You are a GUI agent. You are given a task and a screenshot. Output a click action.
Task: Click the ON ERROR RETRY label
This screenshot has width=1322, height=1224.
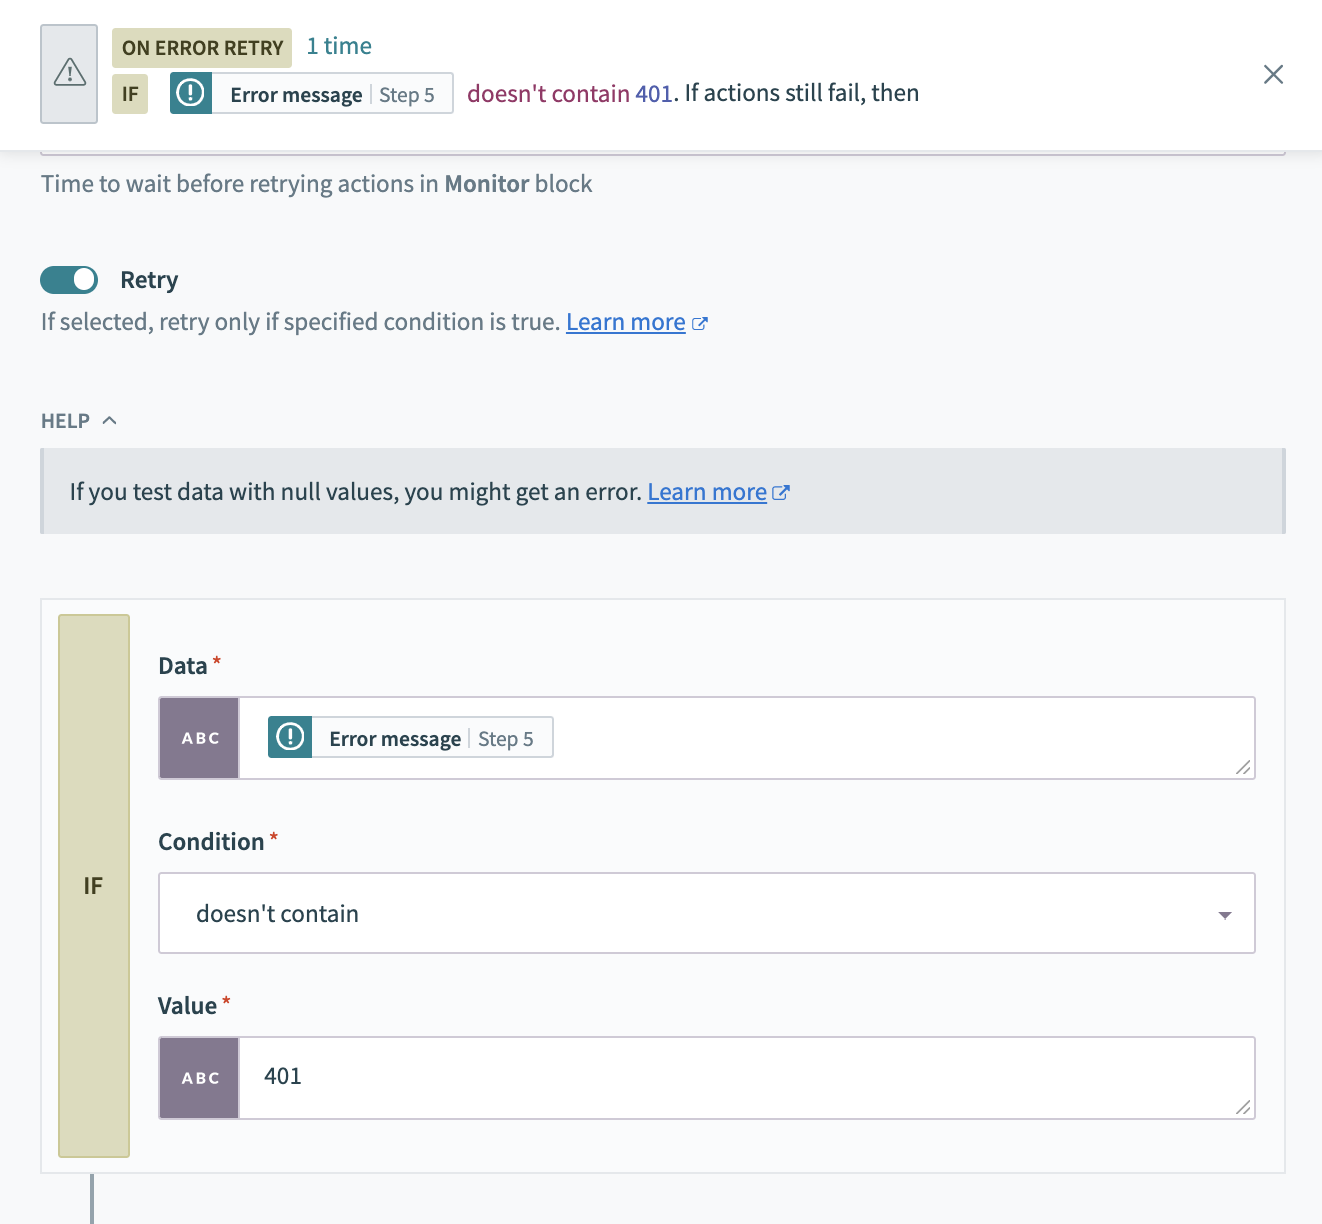point(202,48)
